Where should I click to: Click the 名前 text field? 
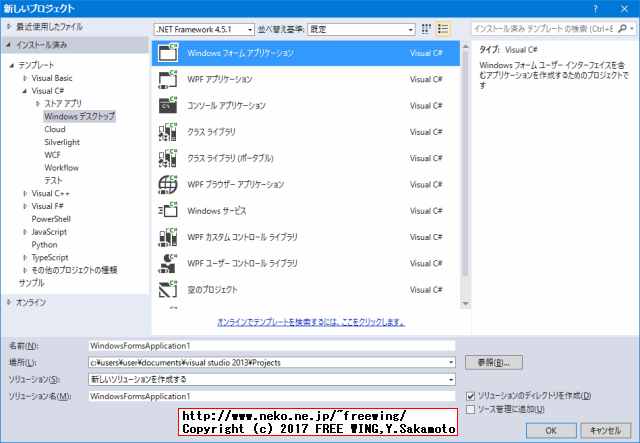tap(271, 346)
